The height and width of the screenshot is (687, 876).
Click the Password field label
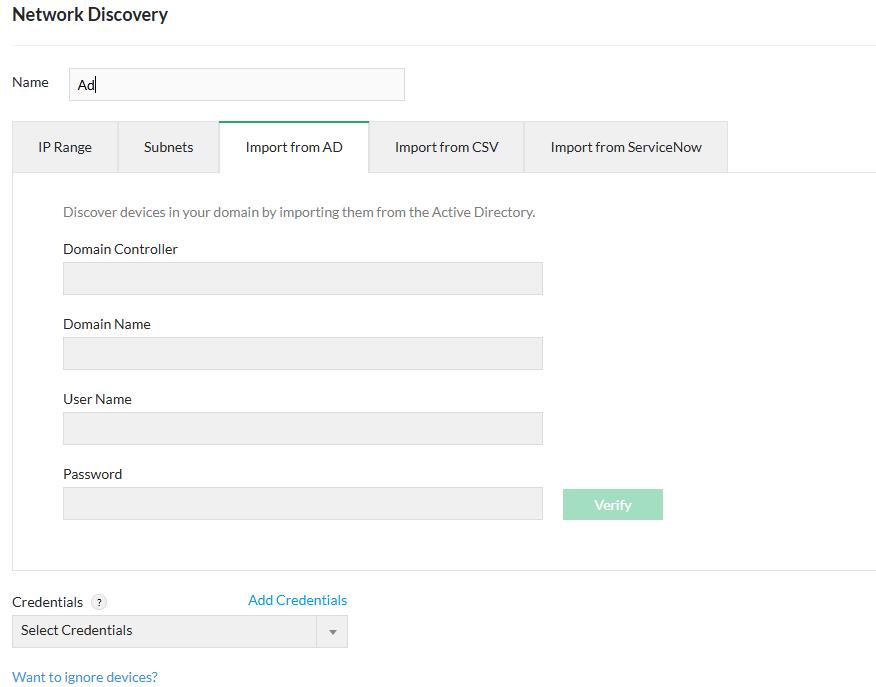[92, 474]
